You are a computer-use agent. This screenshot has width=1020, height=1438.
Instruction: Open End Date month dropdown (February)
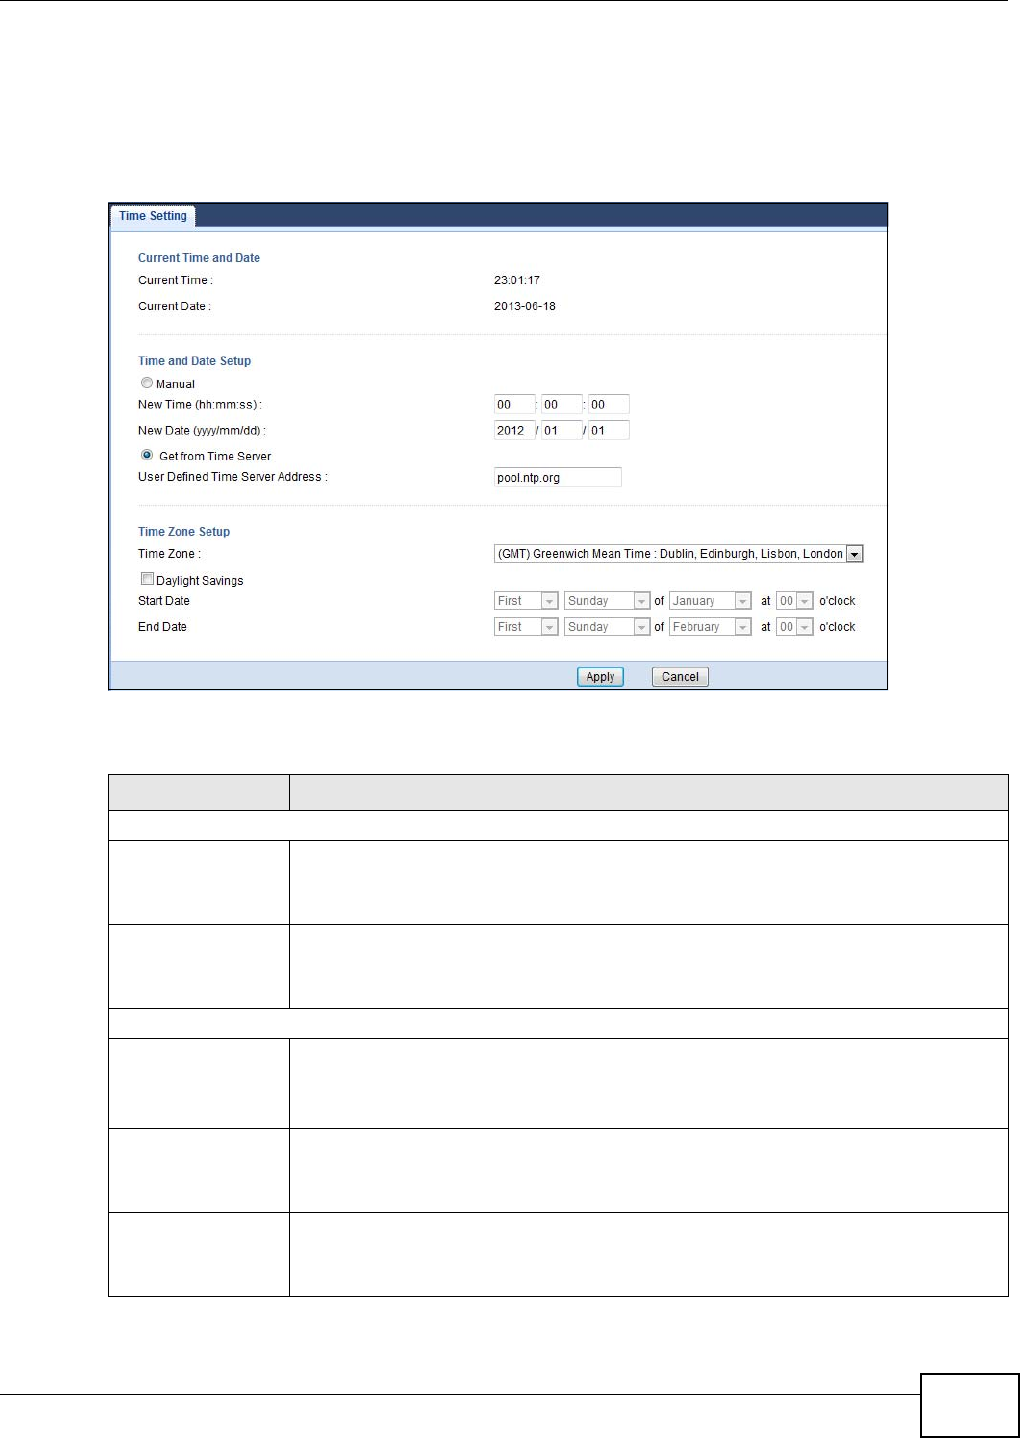(709, 627)
